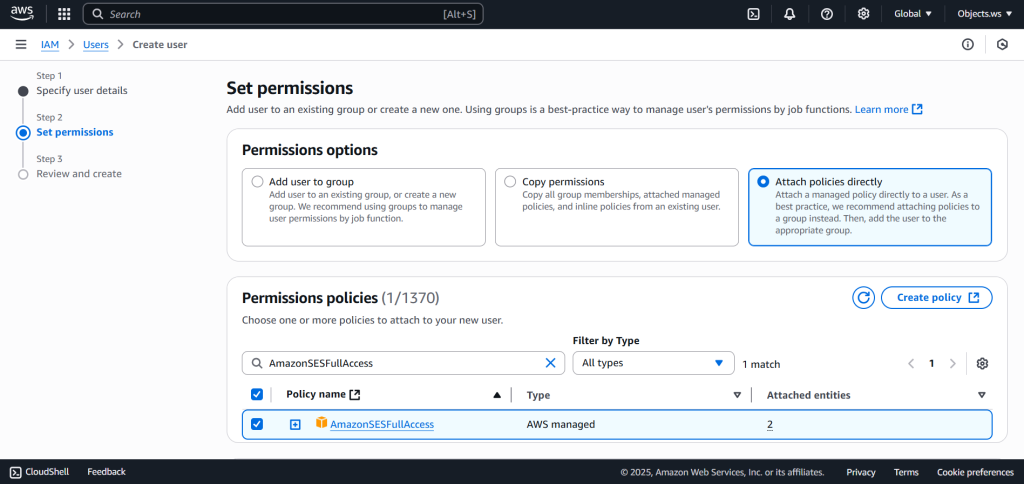Open the Global region dropdown

[x=912, y=14]
